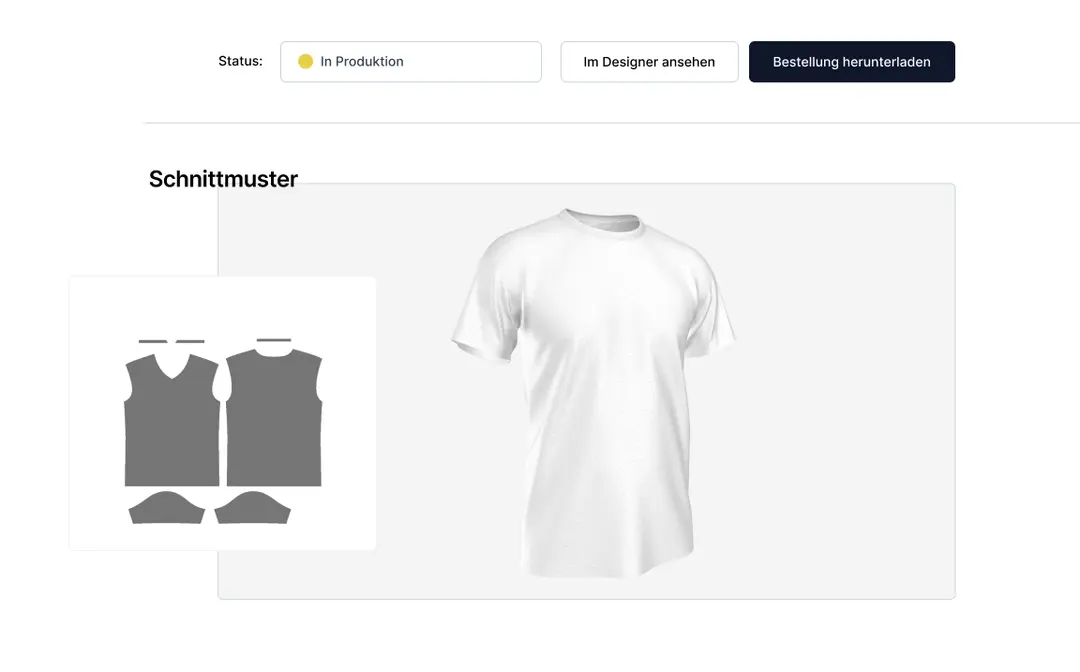Download order via 'Bestellung herunterladen' button
This screenshot has width=1080, height=672.
click(x=851, y=61)
